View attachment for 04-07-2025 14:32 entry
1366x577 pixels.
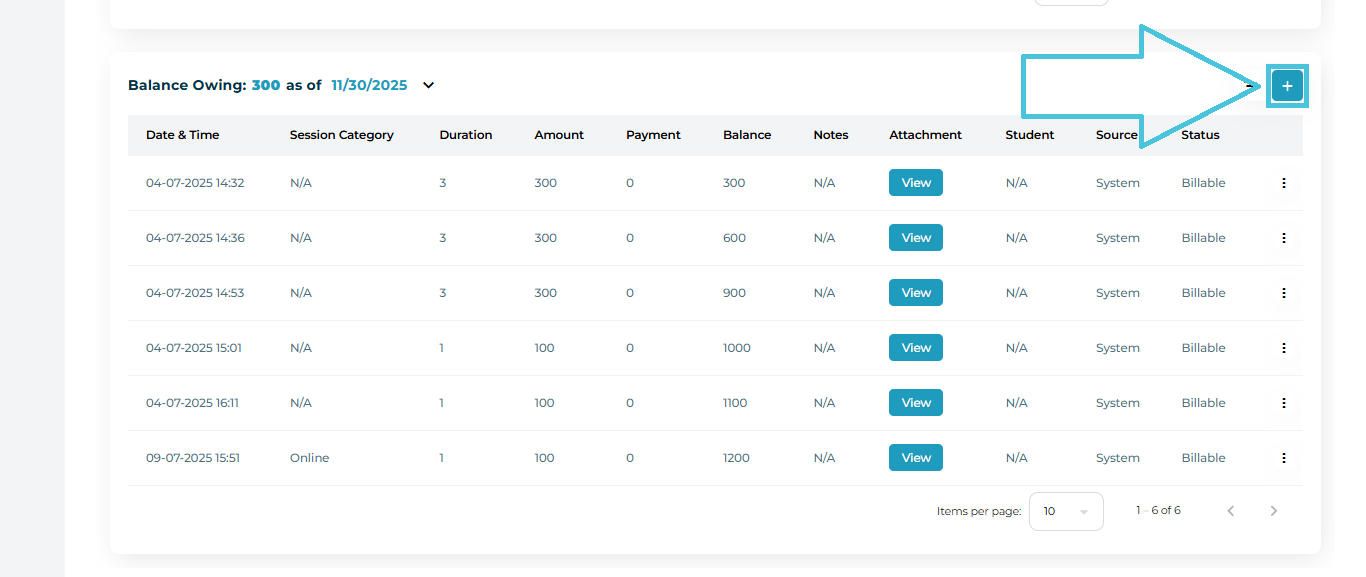pyautogui.click(x=915, y=183)
